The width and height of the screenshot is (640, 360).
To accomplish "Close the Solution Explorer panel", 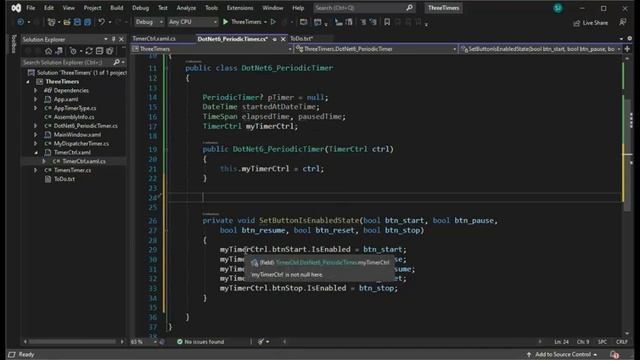I will pyautogui.click(x=121, y=39).
